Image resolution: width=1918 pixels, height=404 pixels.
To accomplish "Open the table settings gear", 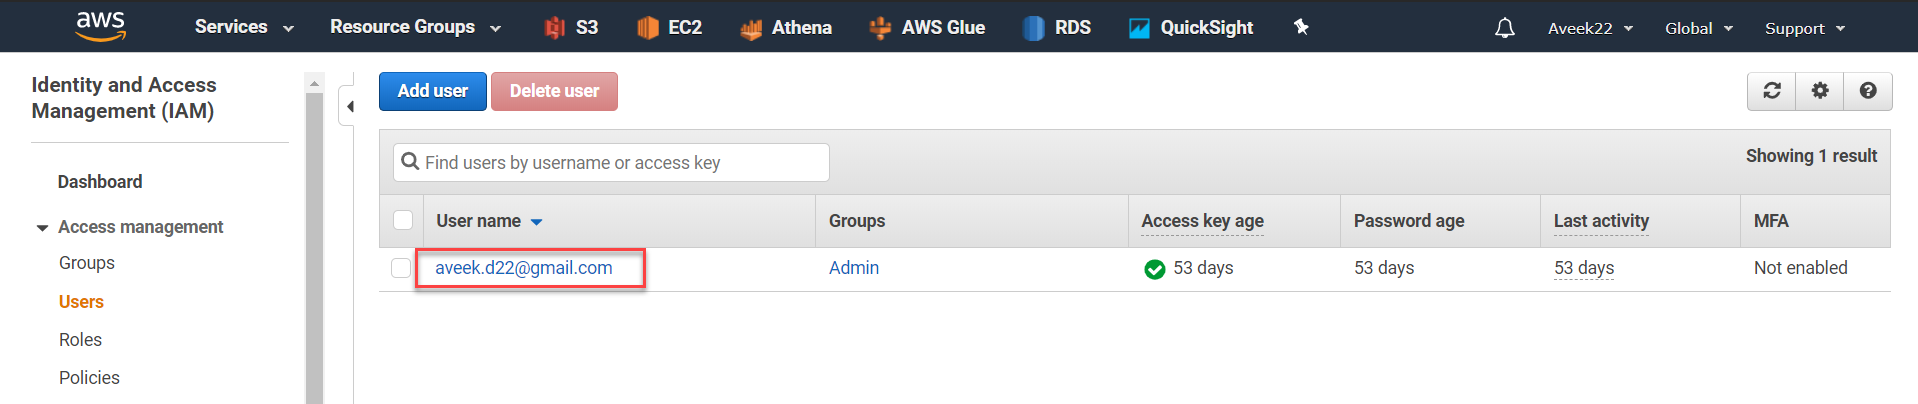I will (x=1820, y=91).
